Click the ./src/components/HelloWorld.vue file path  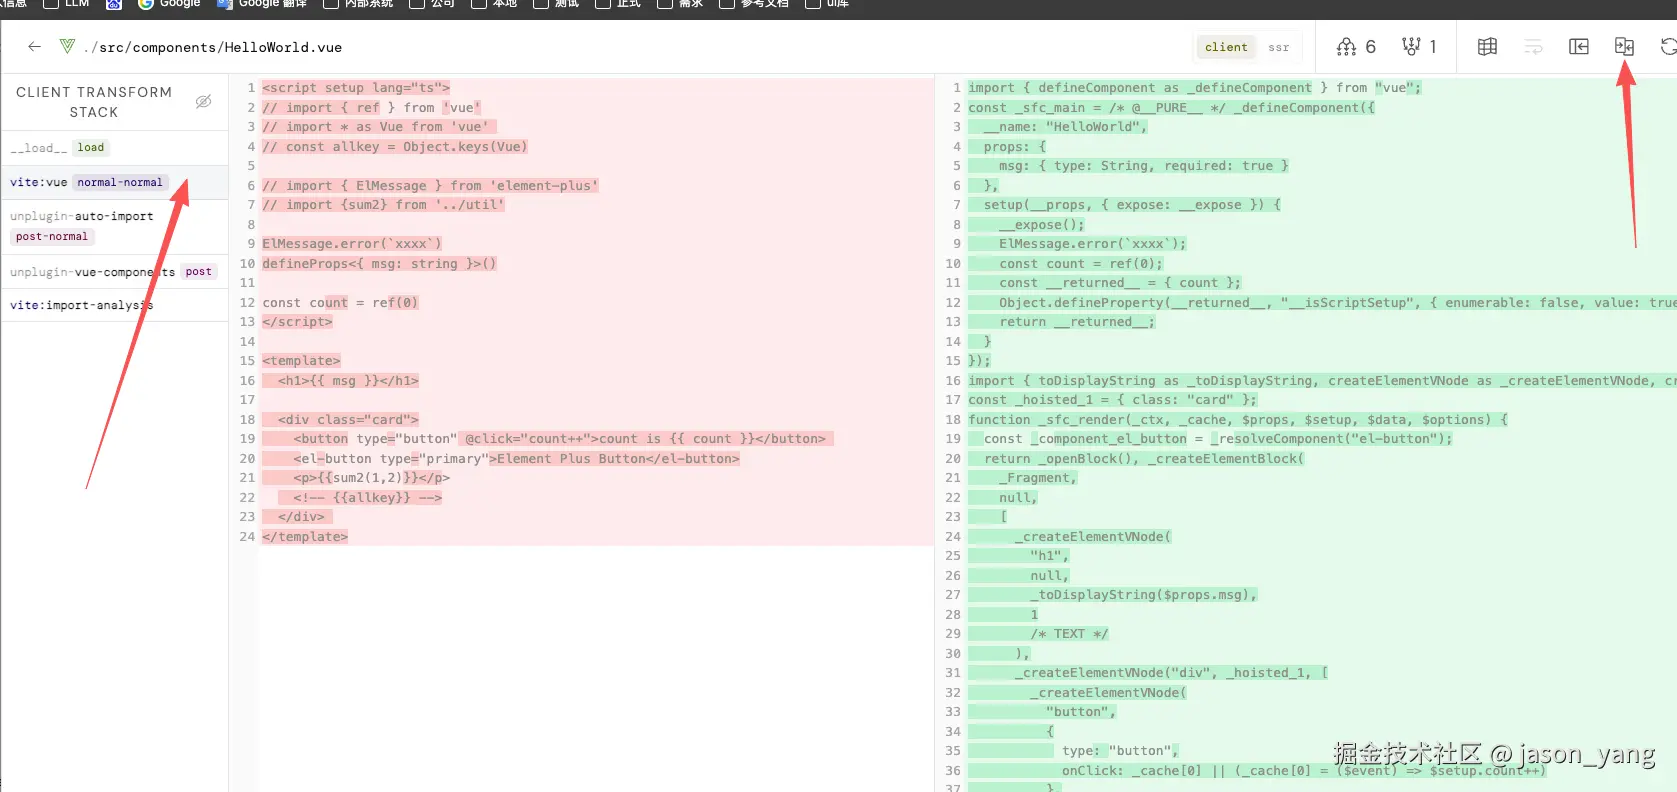coord(213,47)
